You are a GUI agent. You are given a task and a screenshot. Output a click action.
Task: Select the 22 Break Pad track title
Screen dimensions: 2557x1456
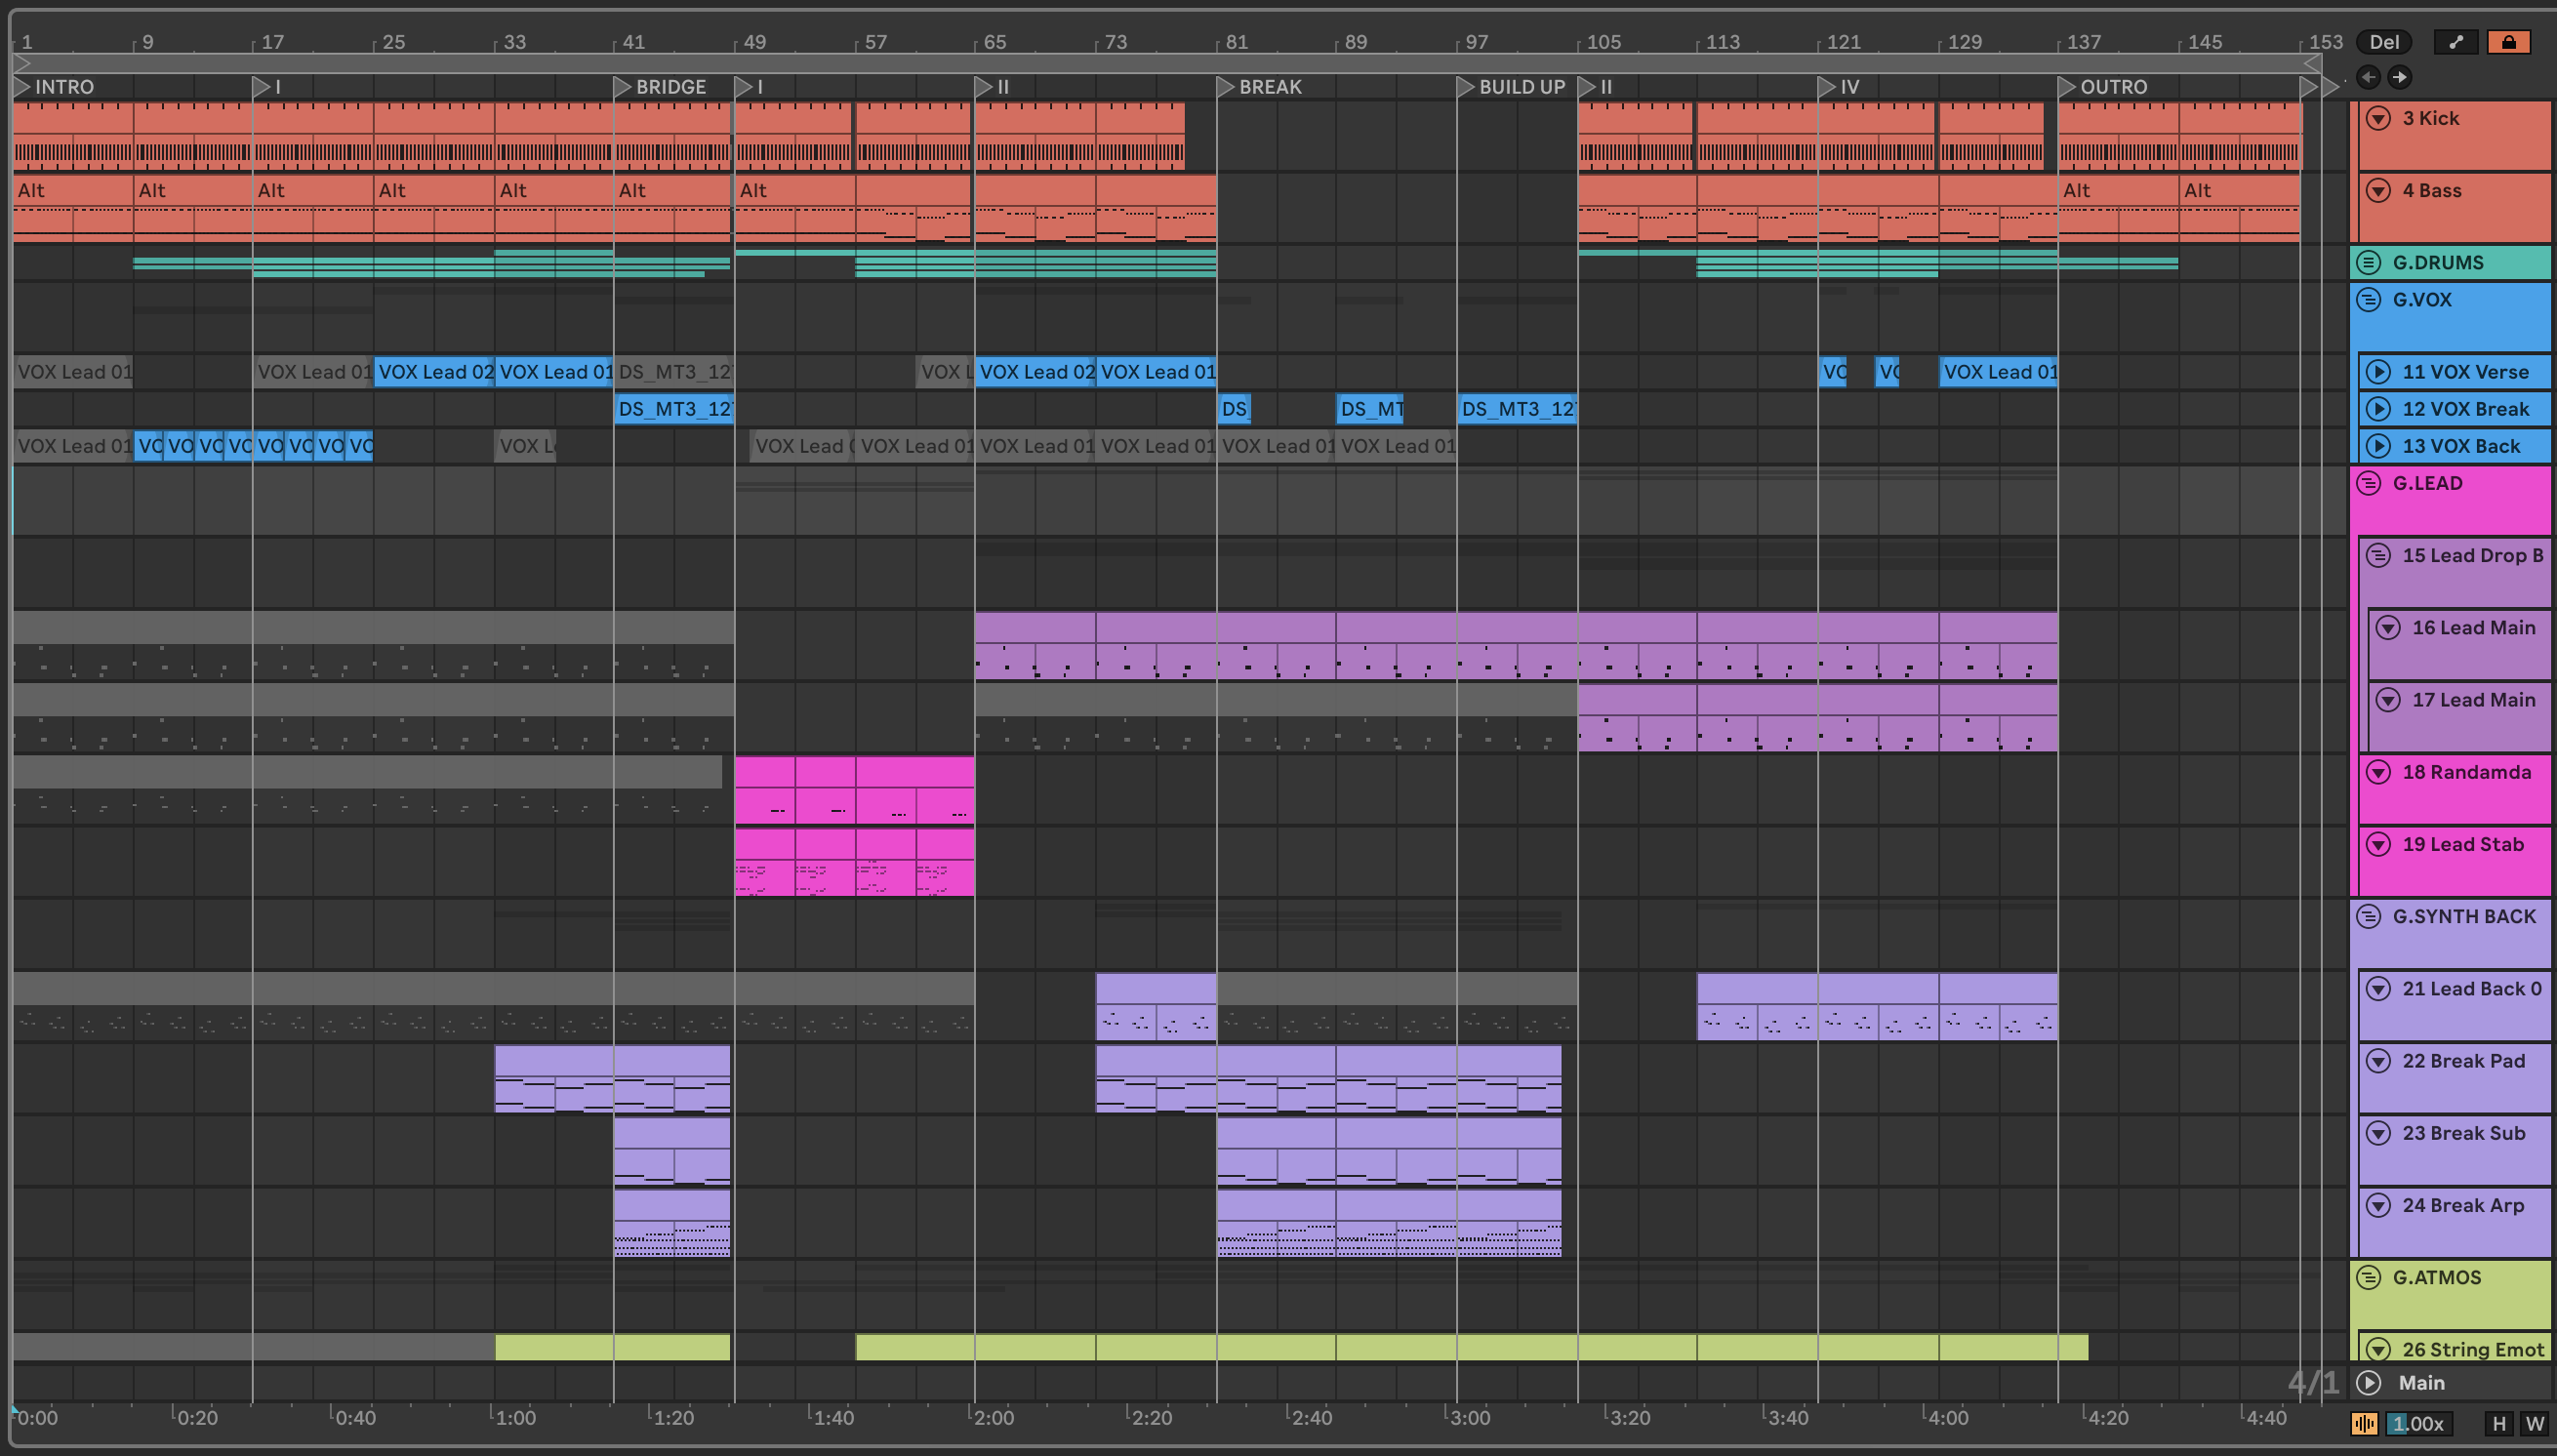[x=2463, y=1060]
